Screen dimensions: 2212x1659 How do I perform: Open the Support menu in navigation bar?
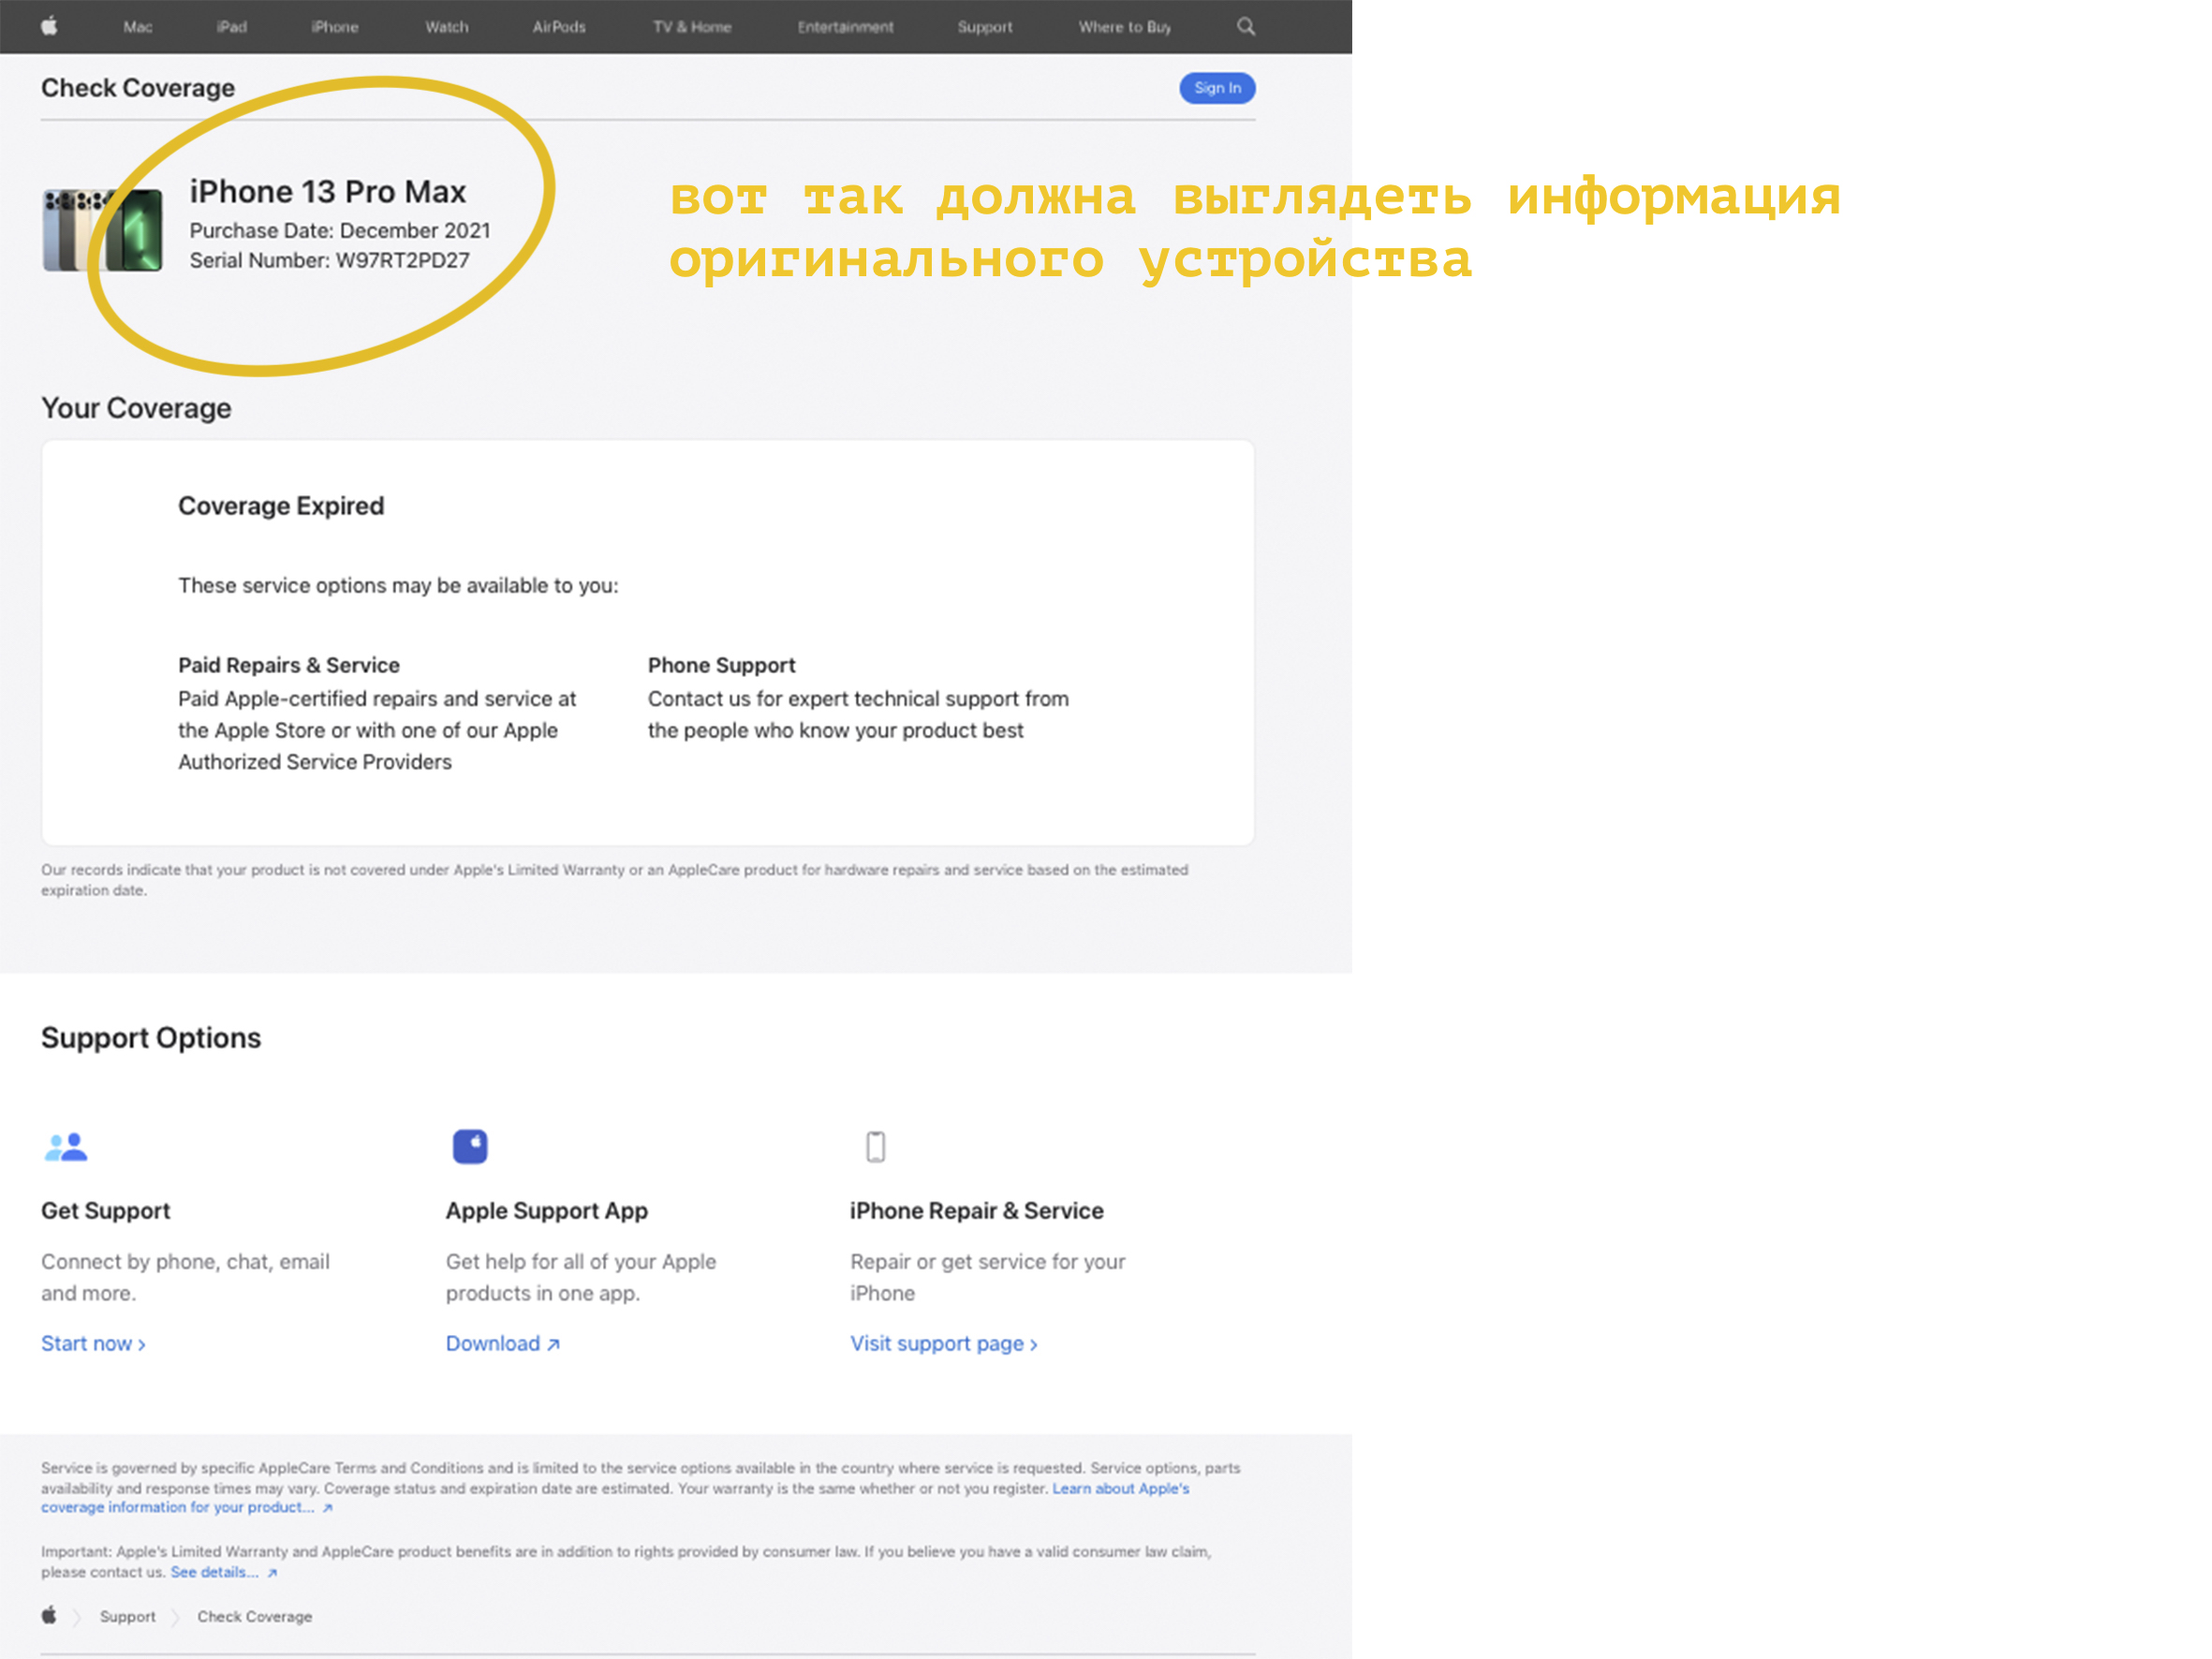click(984, 27)
